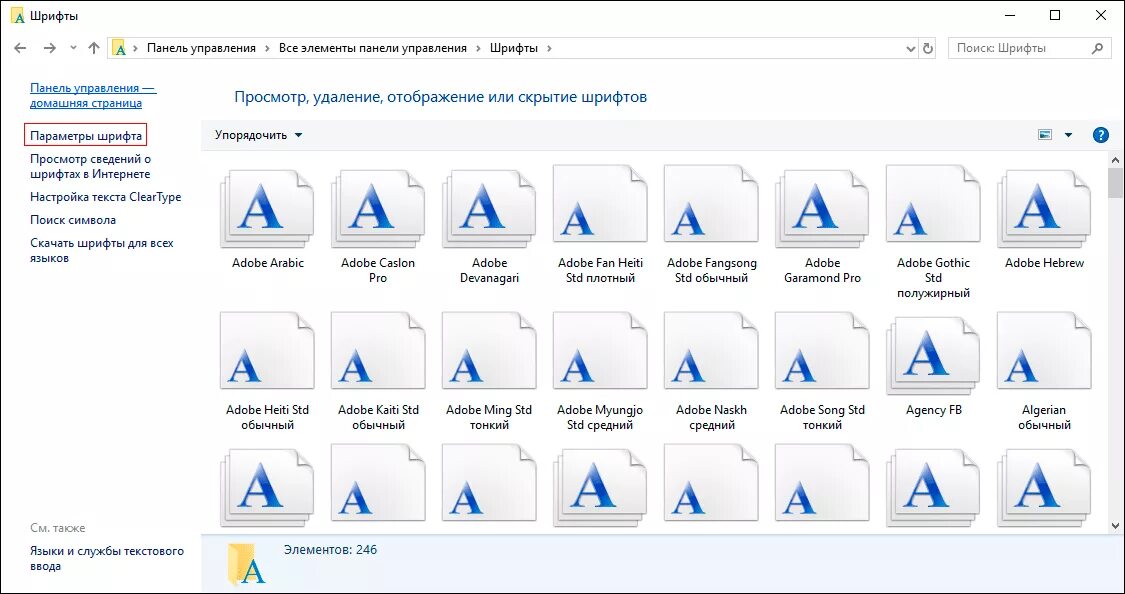Viewport: 1125px width, 594px height.
Task: Click the Agency FB font name label
Action: click(x=933, y=410)
